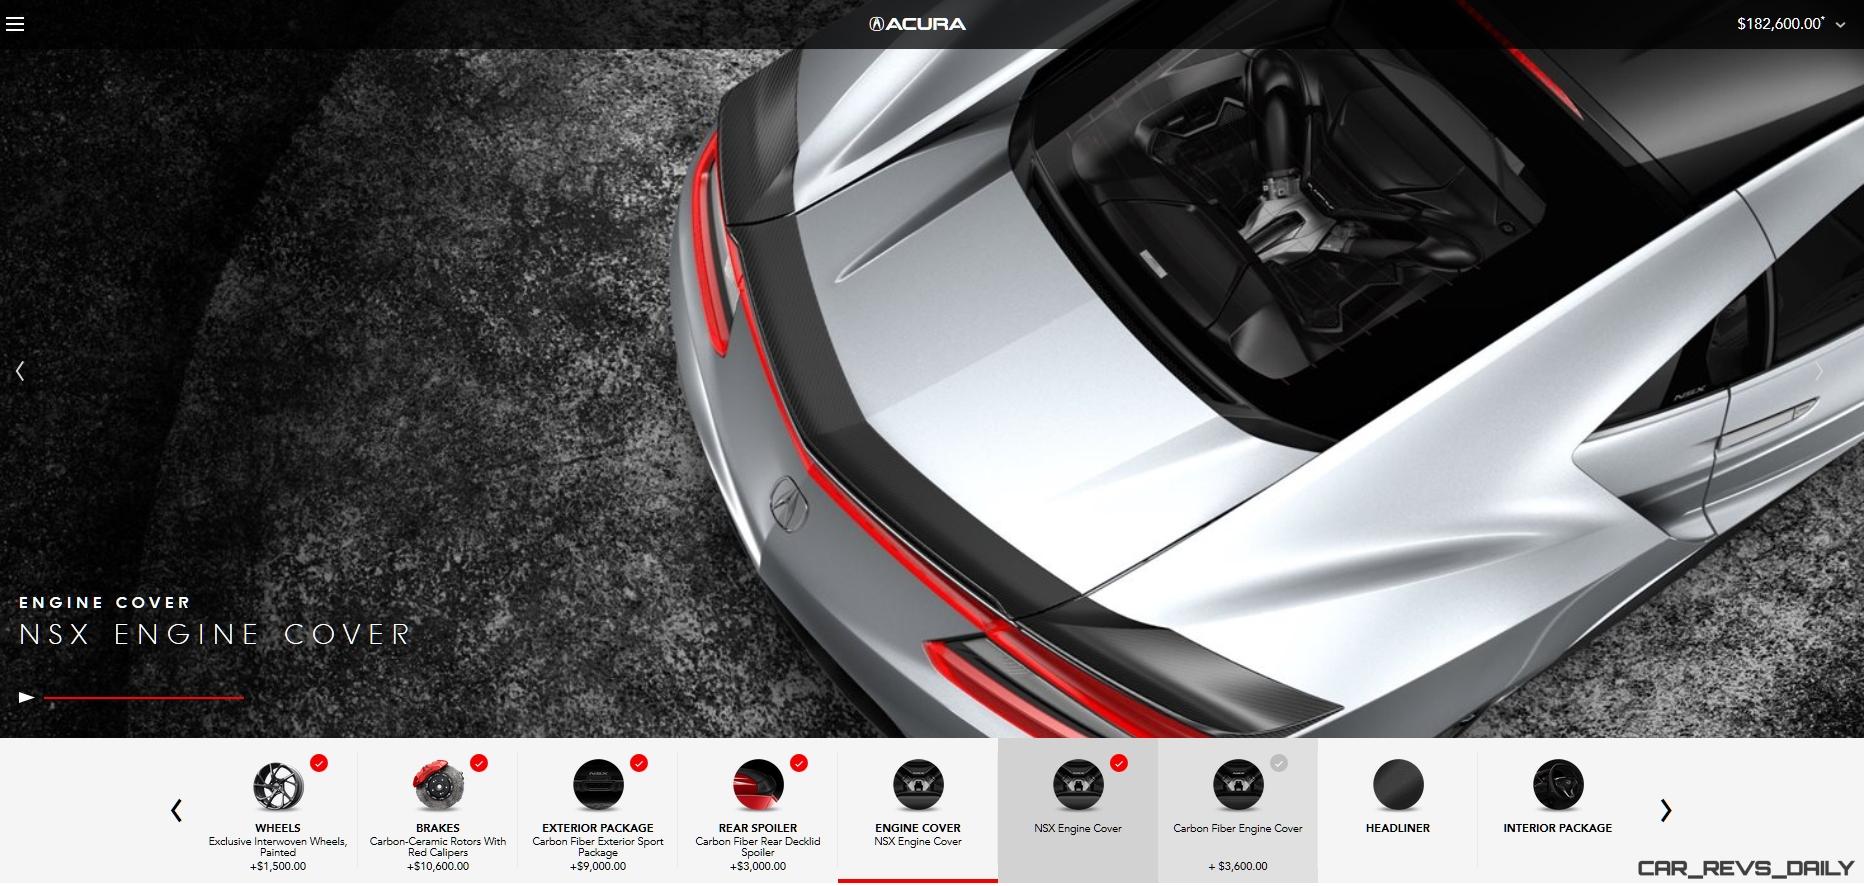Open the Interior Package steering wheel icon
The image size is (1864, 886).
pos(1558,785)
